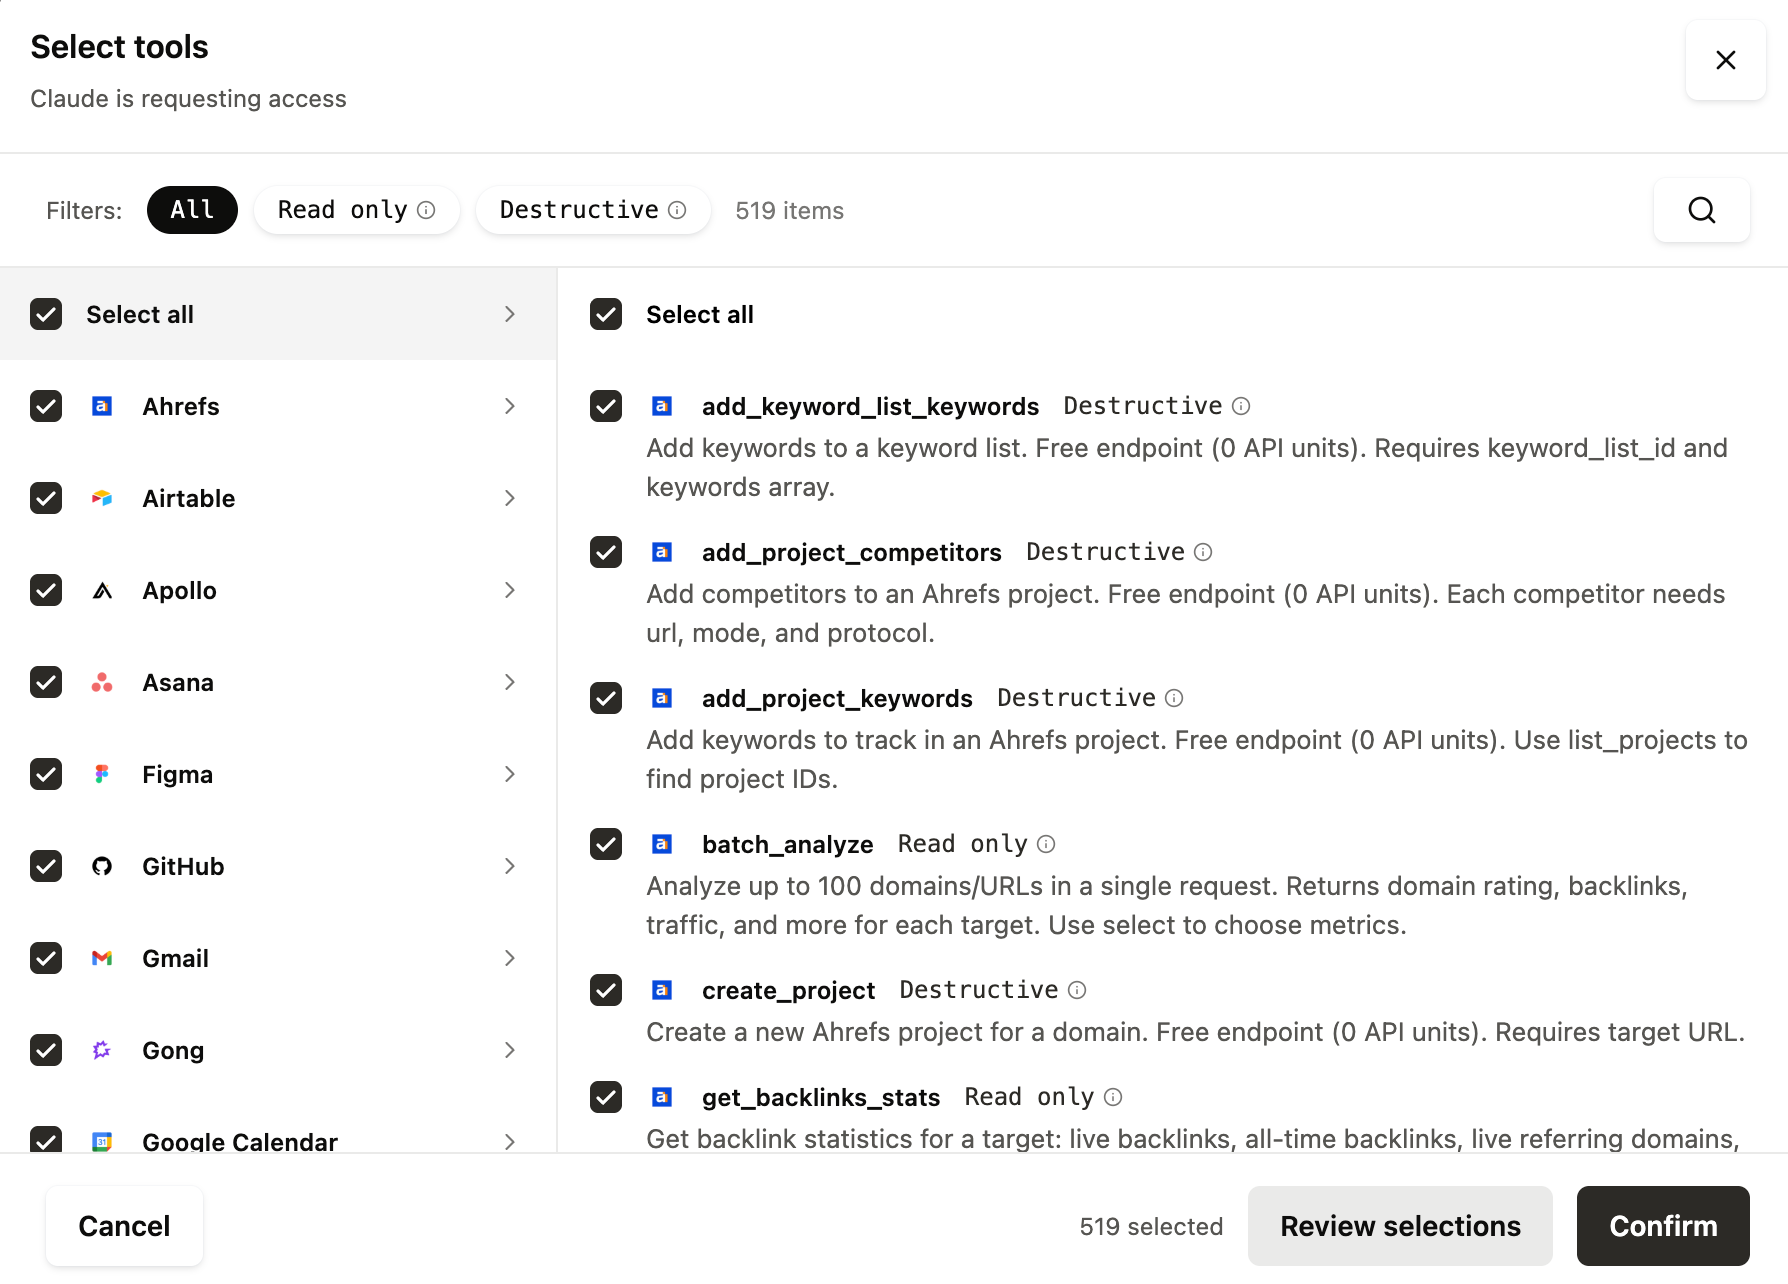The image size is (1788, 1284).
Task: Uncheck the Figma connector checkbox
Action: (x=46, y=774)
